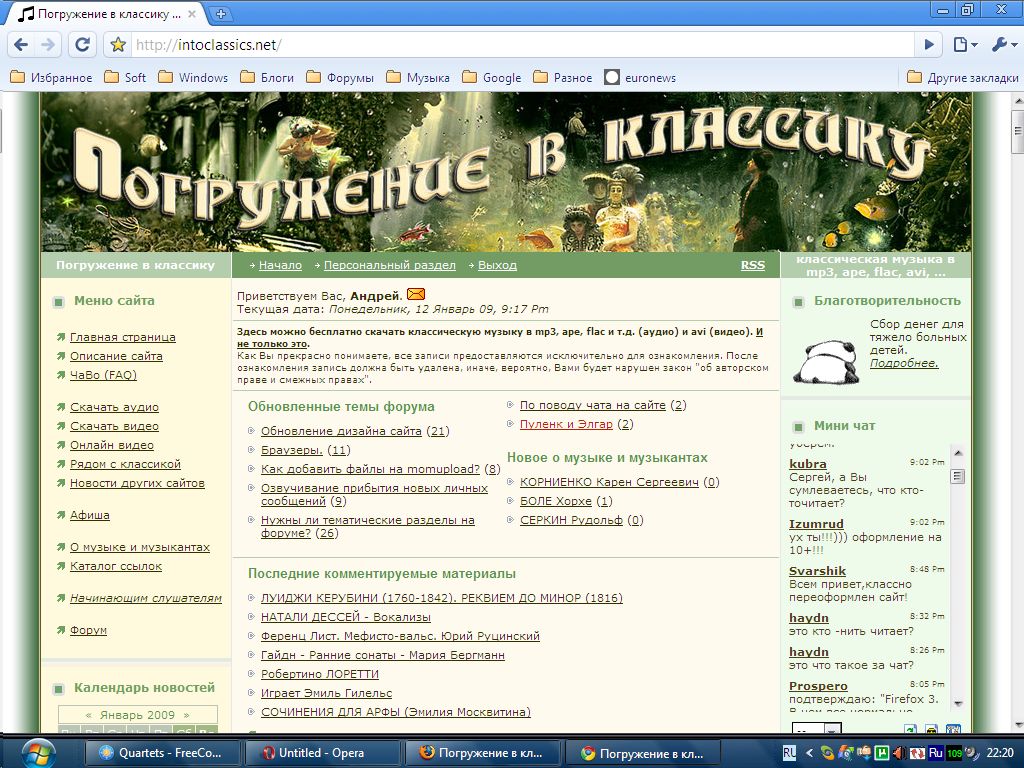Open the euronews bookmark
Image resolution: width=1024 pixels, height=768 pixels.
pyautogui.click(x=640, y=78)
